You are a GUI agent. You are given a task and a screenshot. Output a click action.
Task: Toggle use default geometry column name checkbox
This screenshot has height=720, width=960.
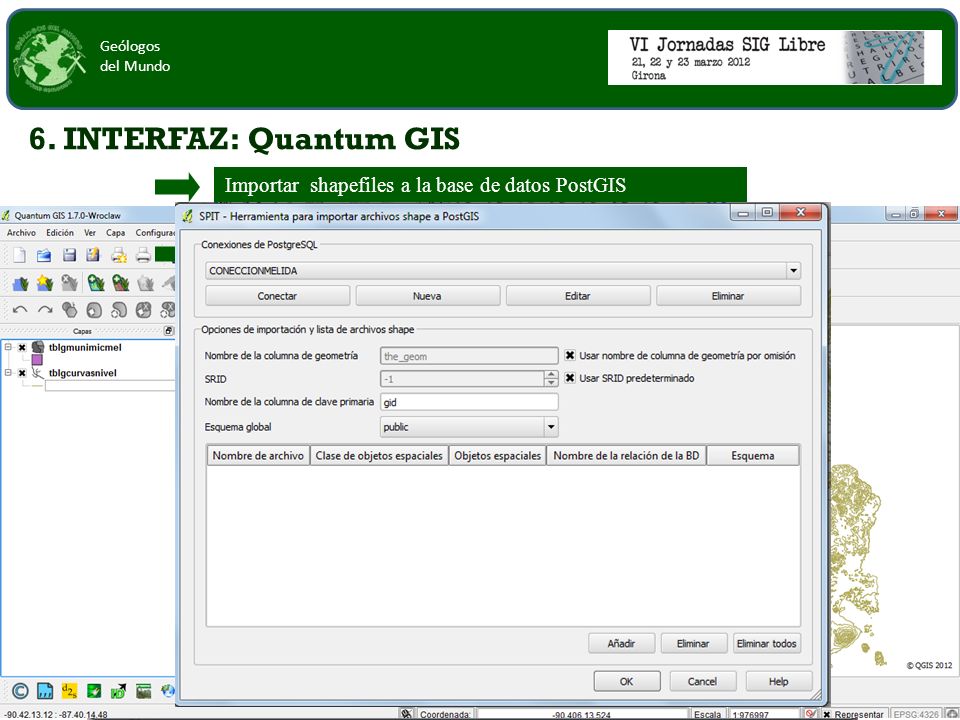(570, 355)
